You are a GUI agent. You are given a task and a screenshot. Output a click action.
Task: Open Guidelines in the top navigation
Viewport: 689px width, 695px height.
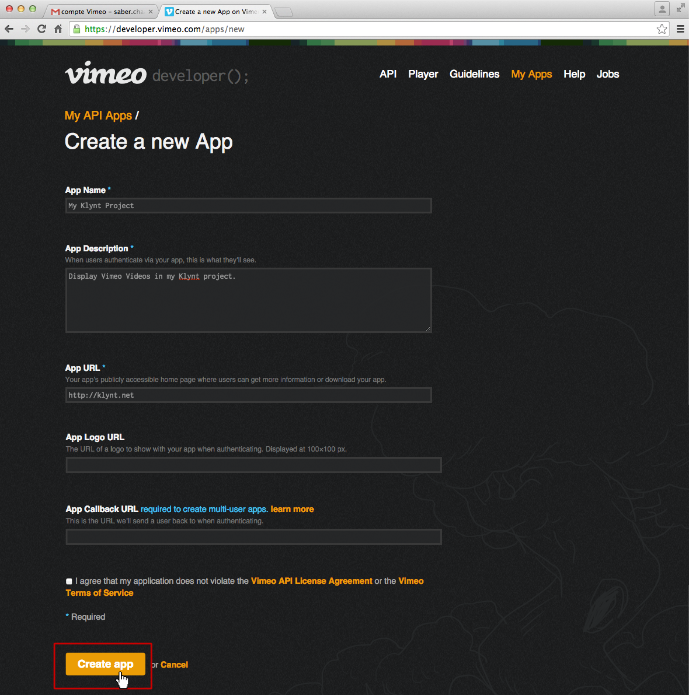click(474, 74)
